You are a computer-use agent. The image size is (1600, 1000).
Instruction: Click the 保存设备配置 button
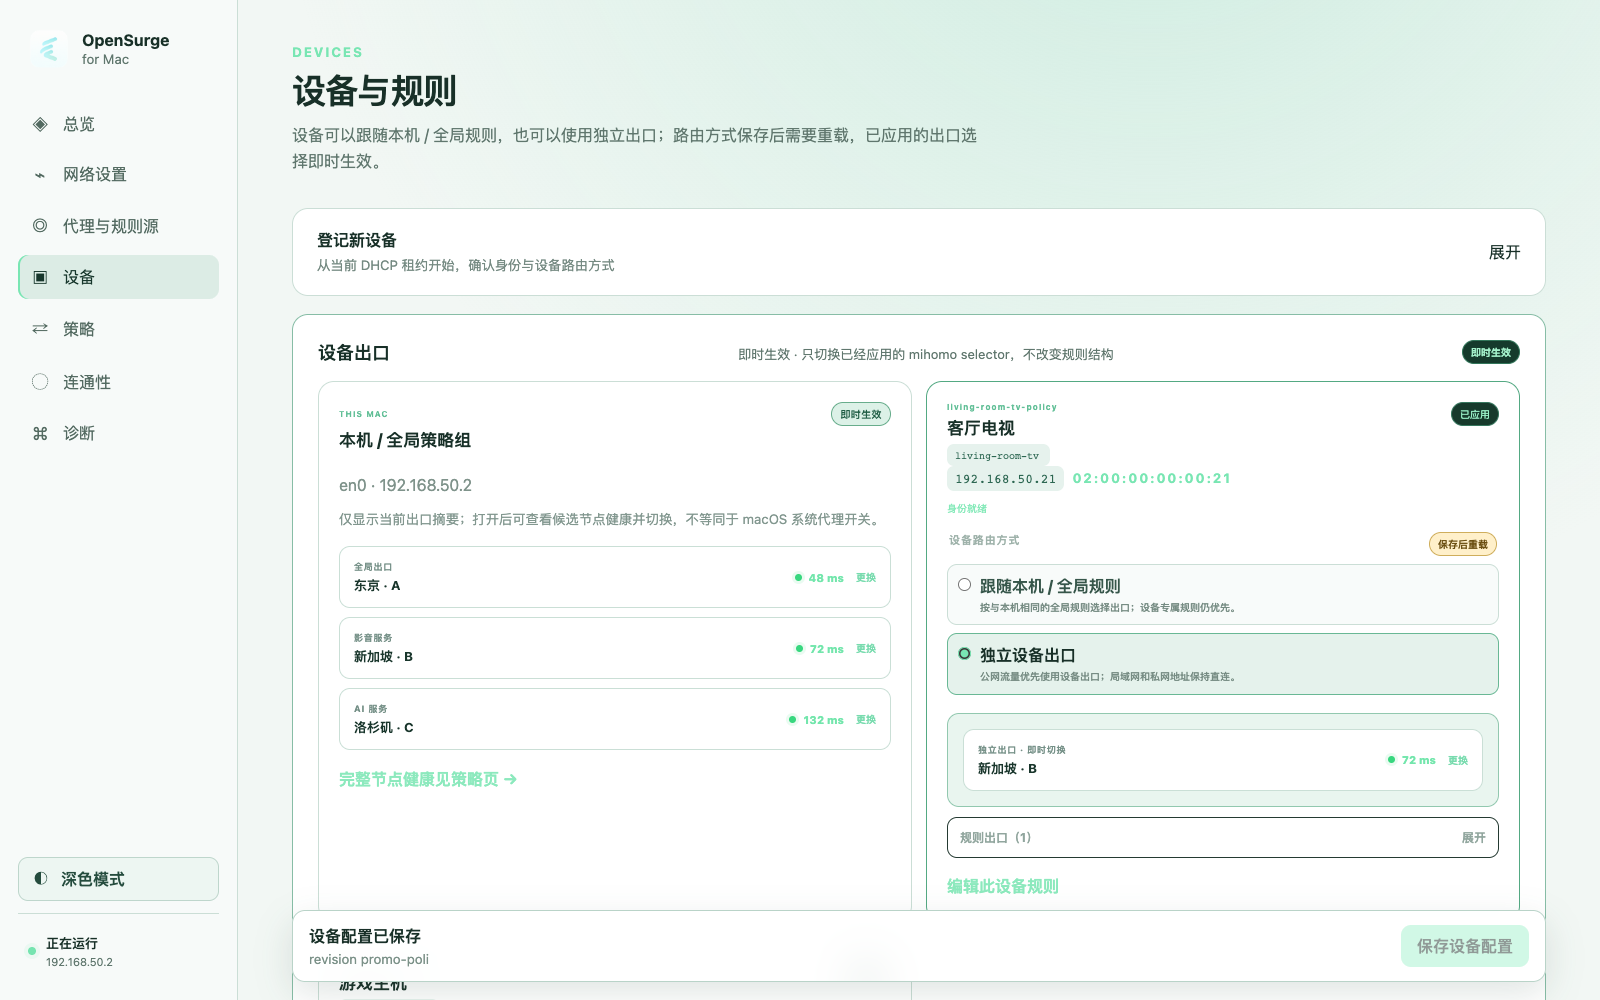[1464, 946]
